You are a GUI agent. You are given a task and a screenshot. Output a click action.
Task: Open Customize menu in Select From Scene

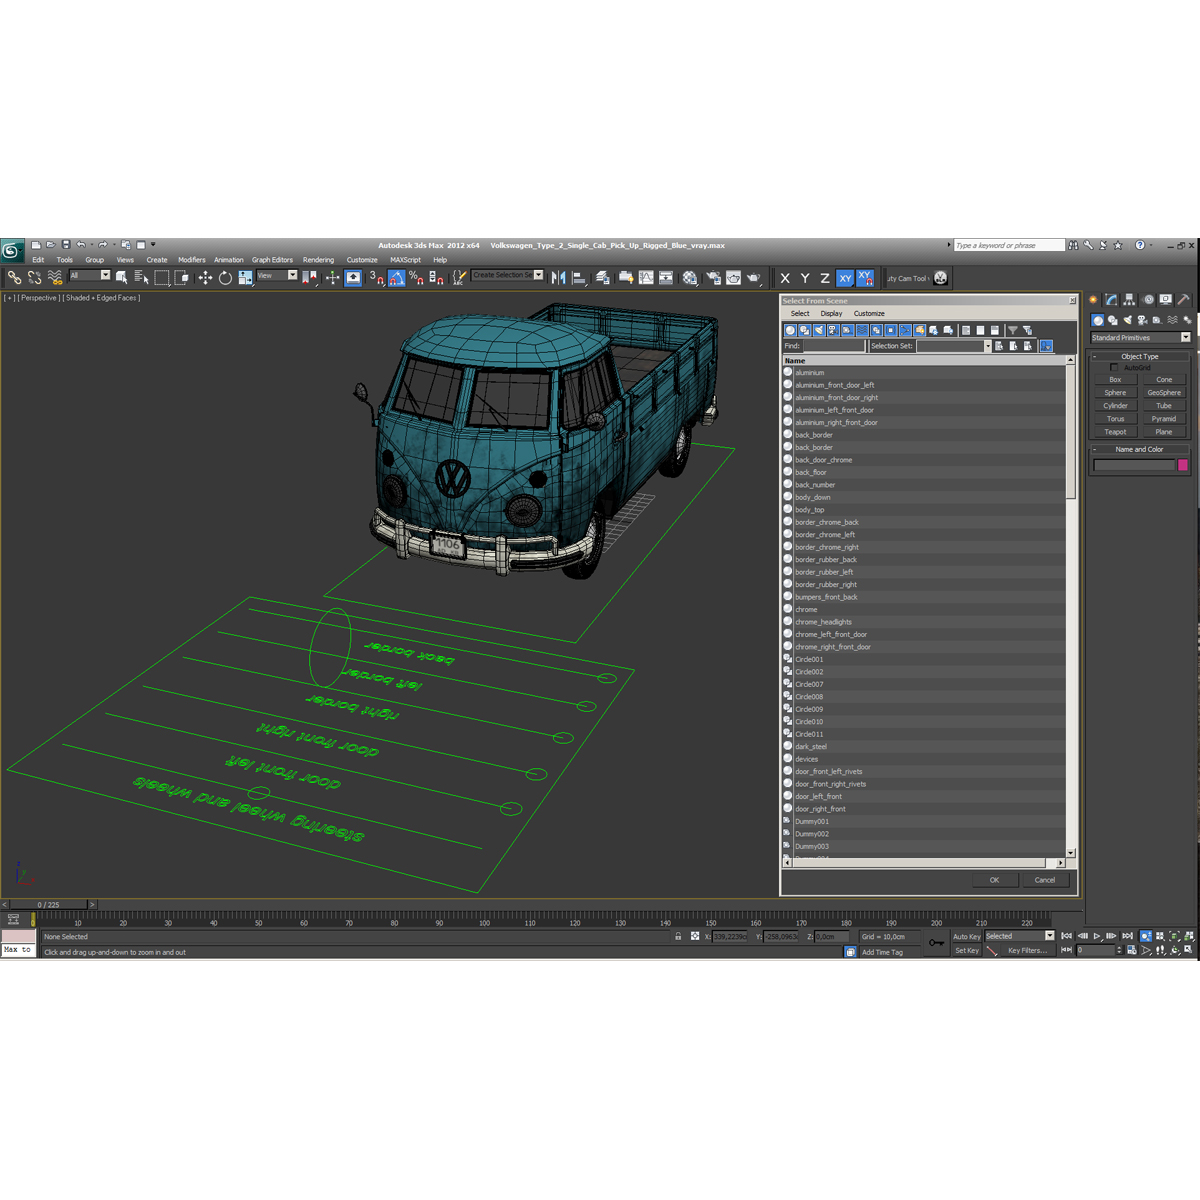(x=869, y=314)
